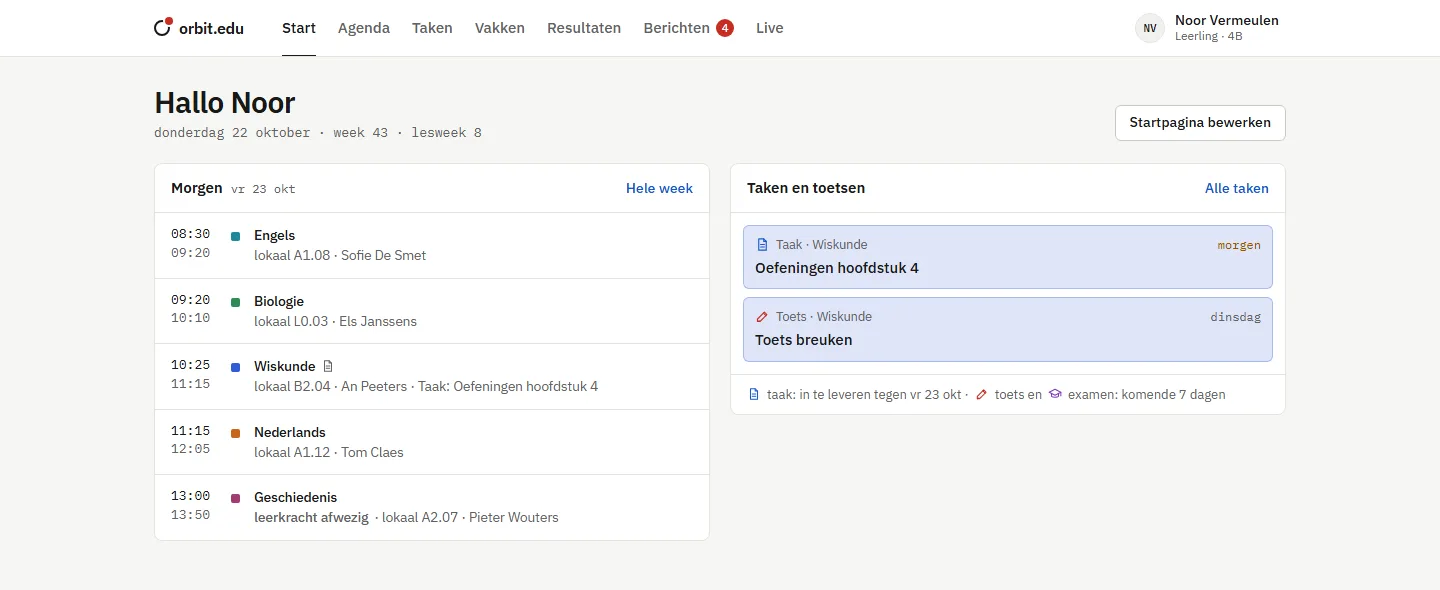1440x590 pixels.
Task: Open the Agenda tab
Action: coord(364,28)
